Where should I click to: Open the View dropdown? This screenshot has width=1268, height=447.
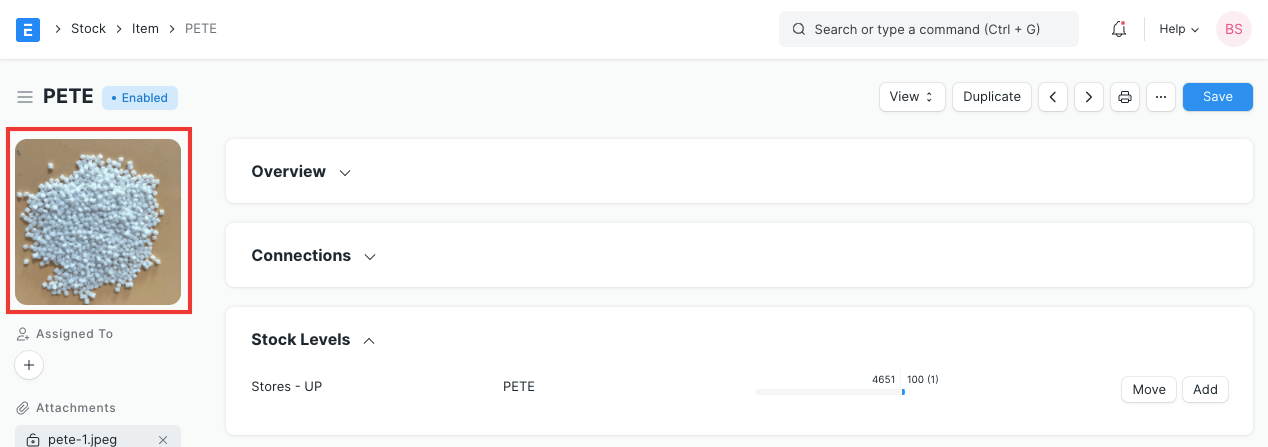pyautogui.click(x=912, y=97)
